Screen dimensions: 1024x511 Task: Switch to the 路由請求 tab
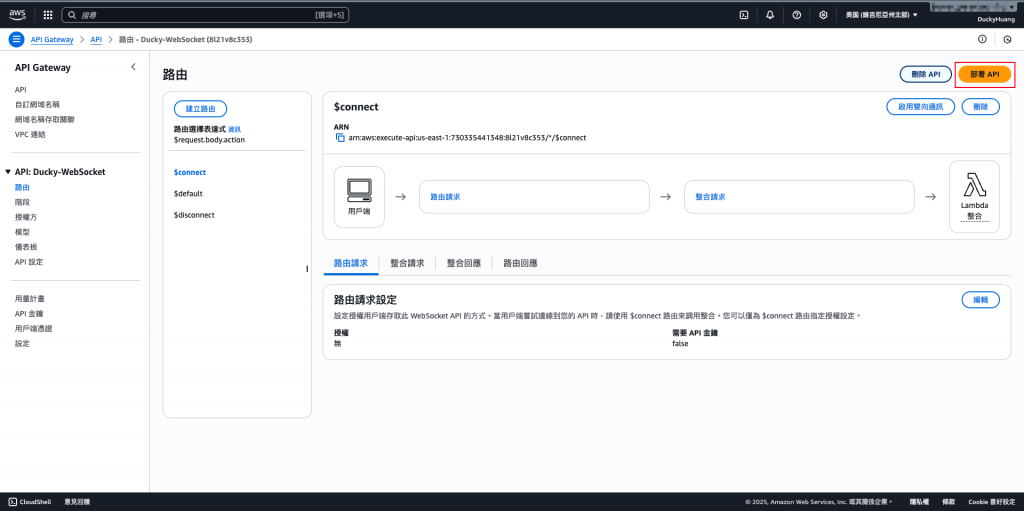pos(351,263)
